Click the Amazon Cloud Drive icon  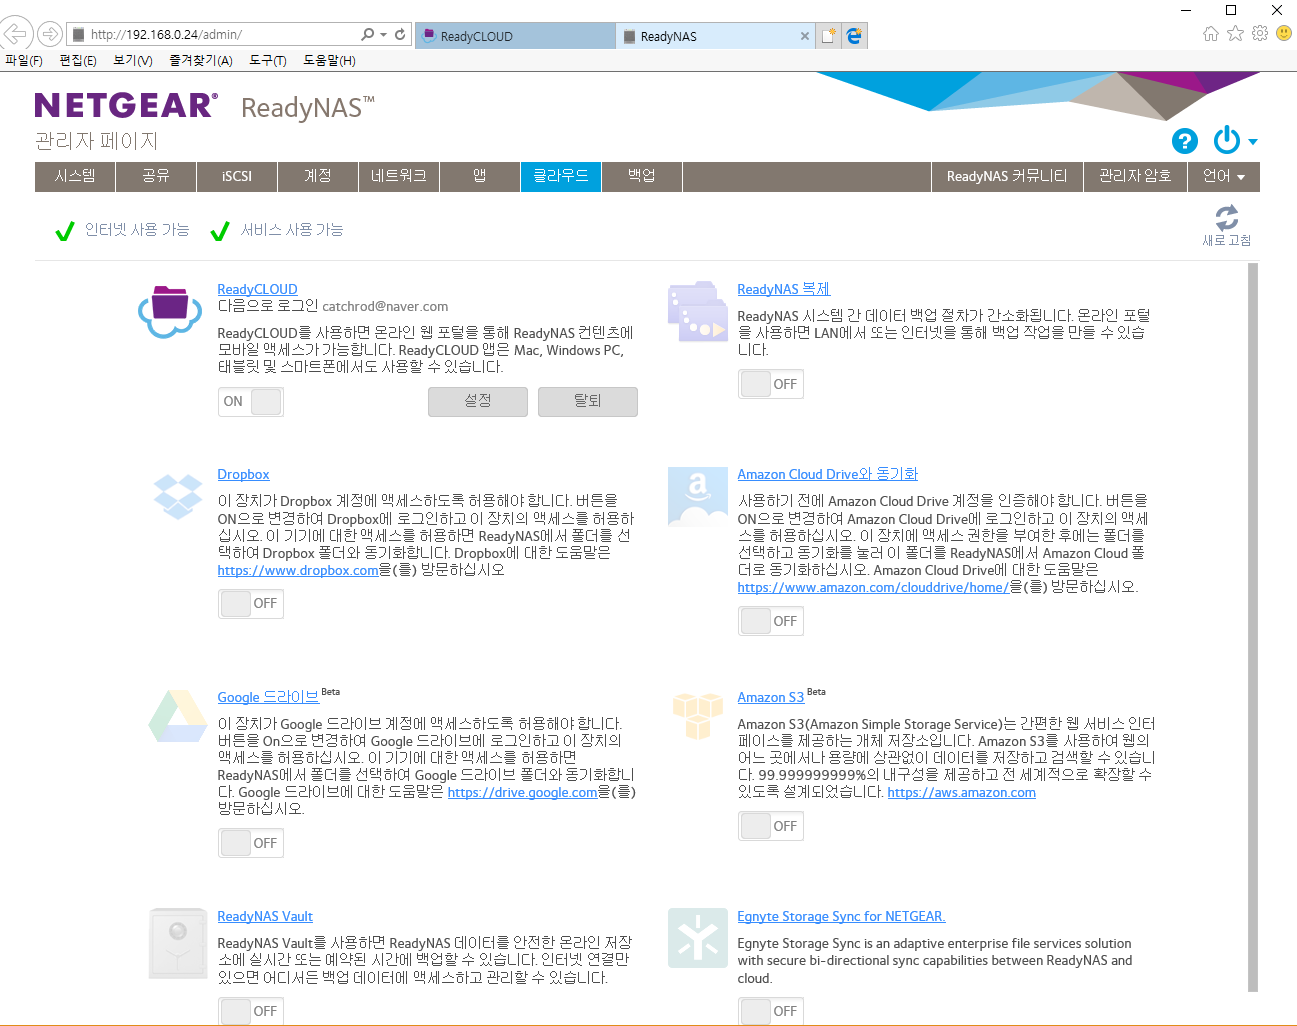[x=697, y=496]
